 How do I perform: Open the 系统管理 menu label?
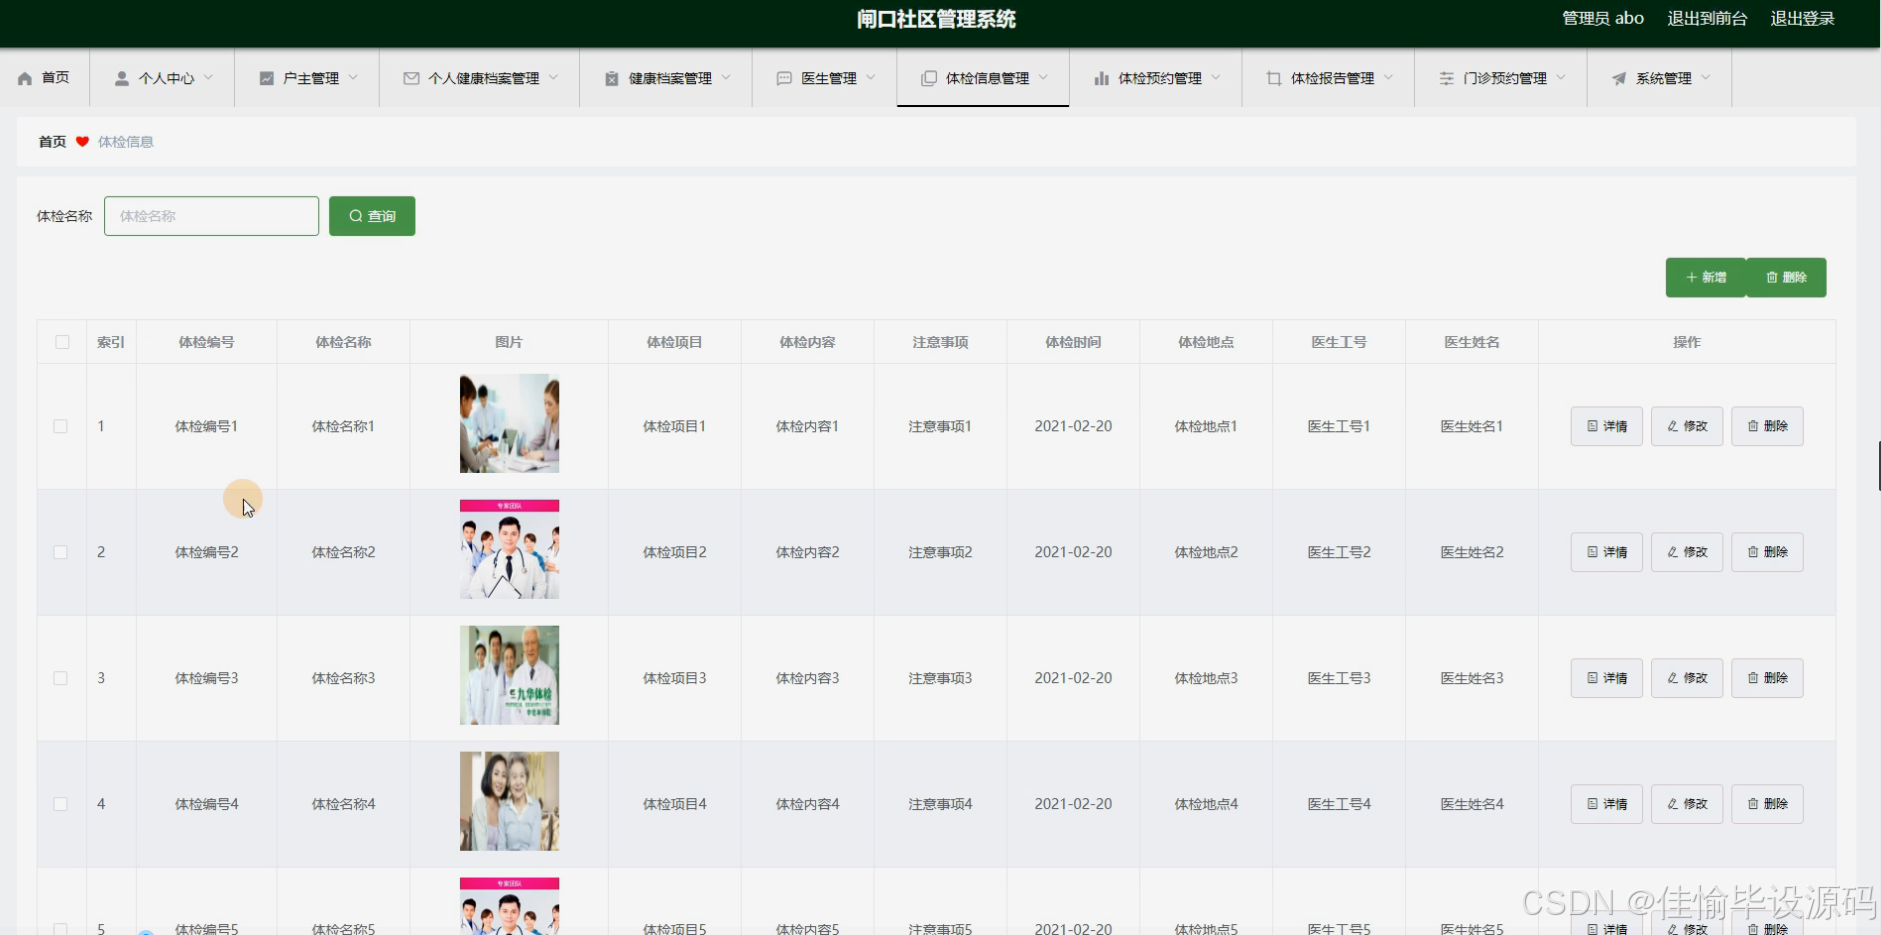(1664, 78)
